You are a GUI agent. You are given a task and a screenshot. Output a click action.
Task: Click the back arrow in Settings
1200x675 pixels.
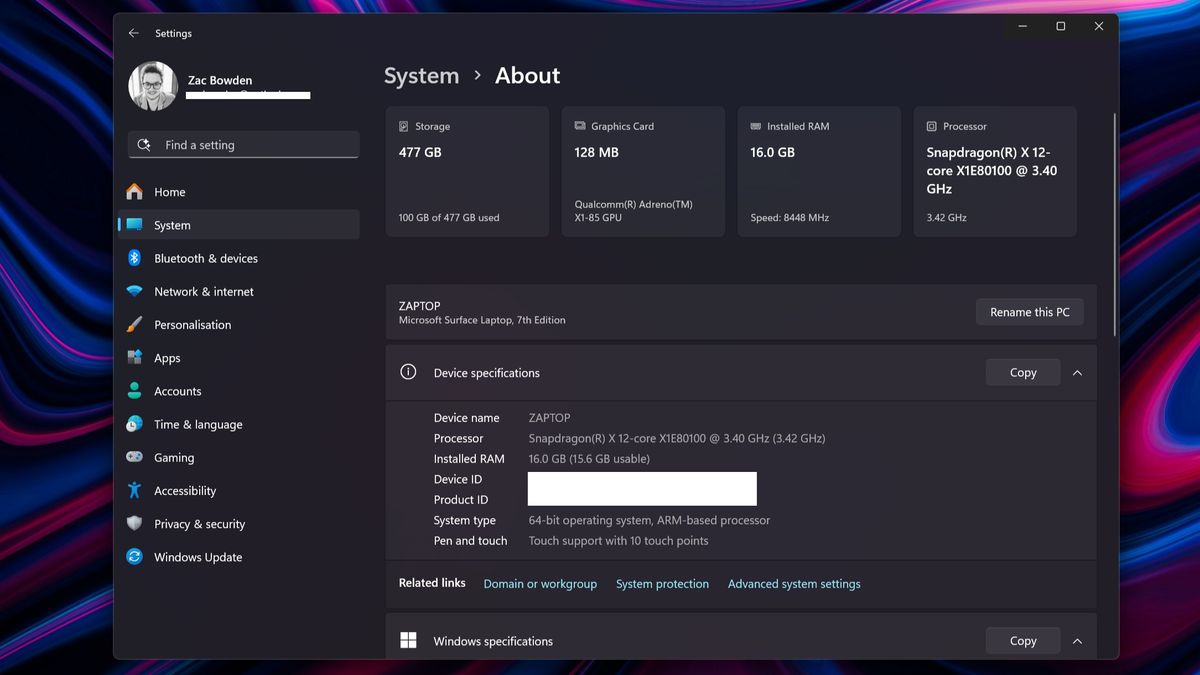(133, 33)
